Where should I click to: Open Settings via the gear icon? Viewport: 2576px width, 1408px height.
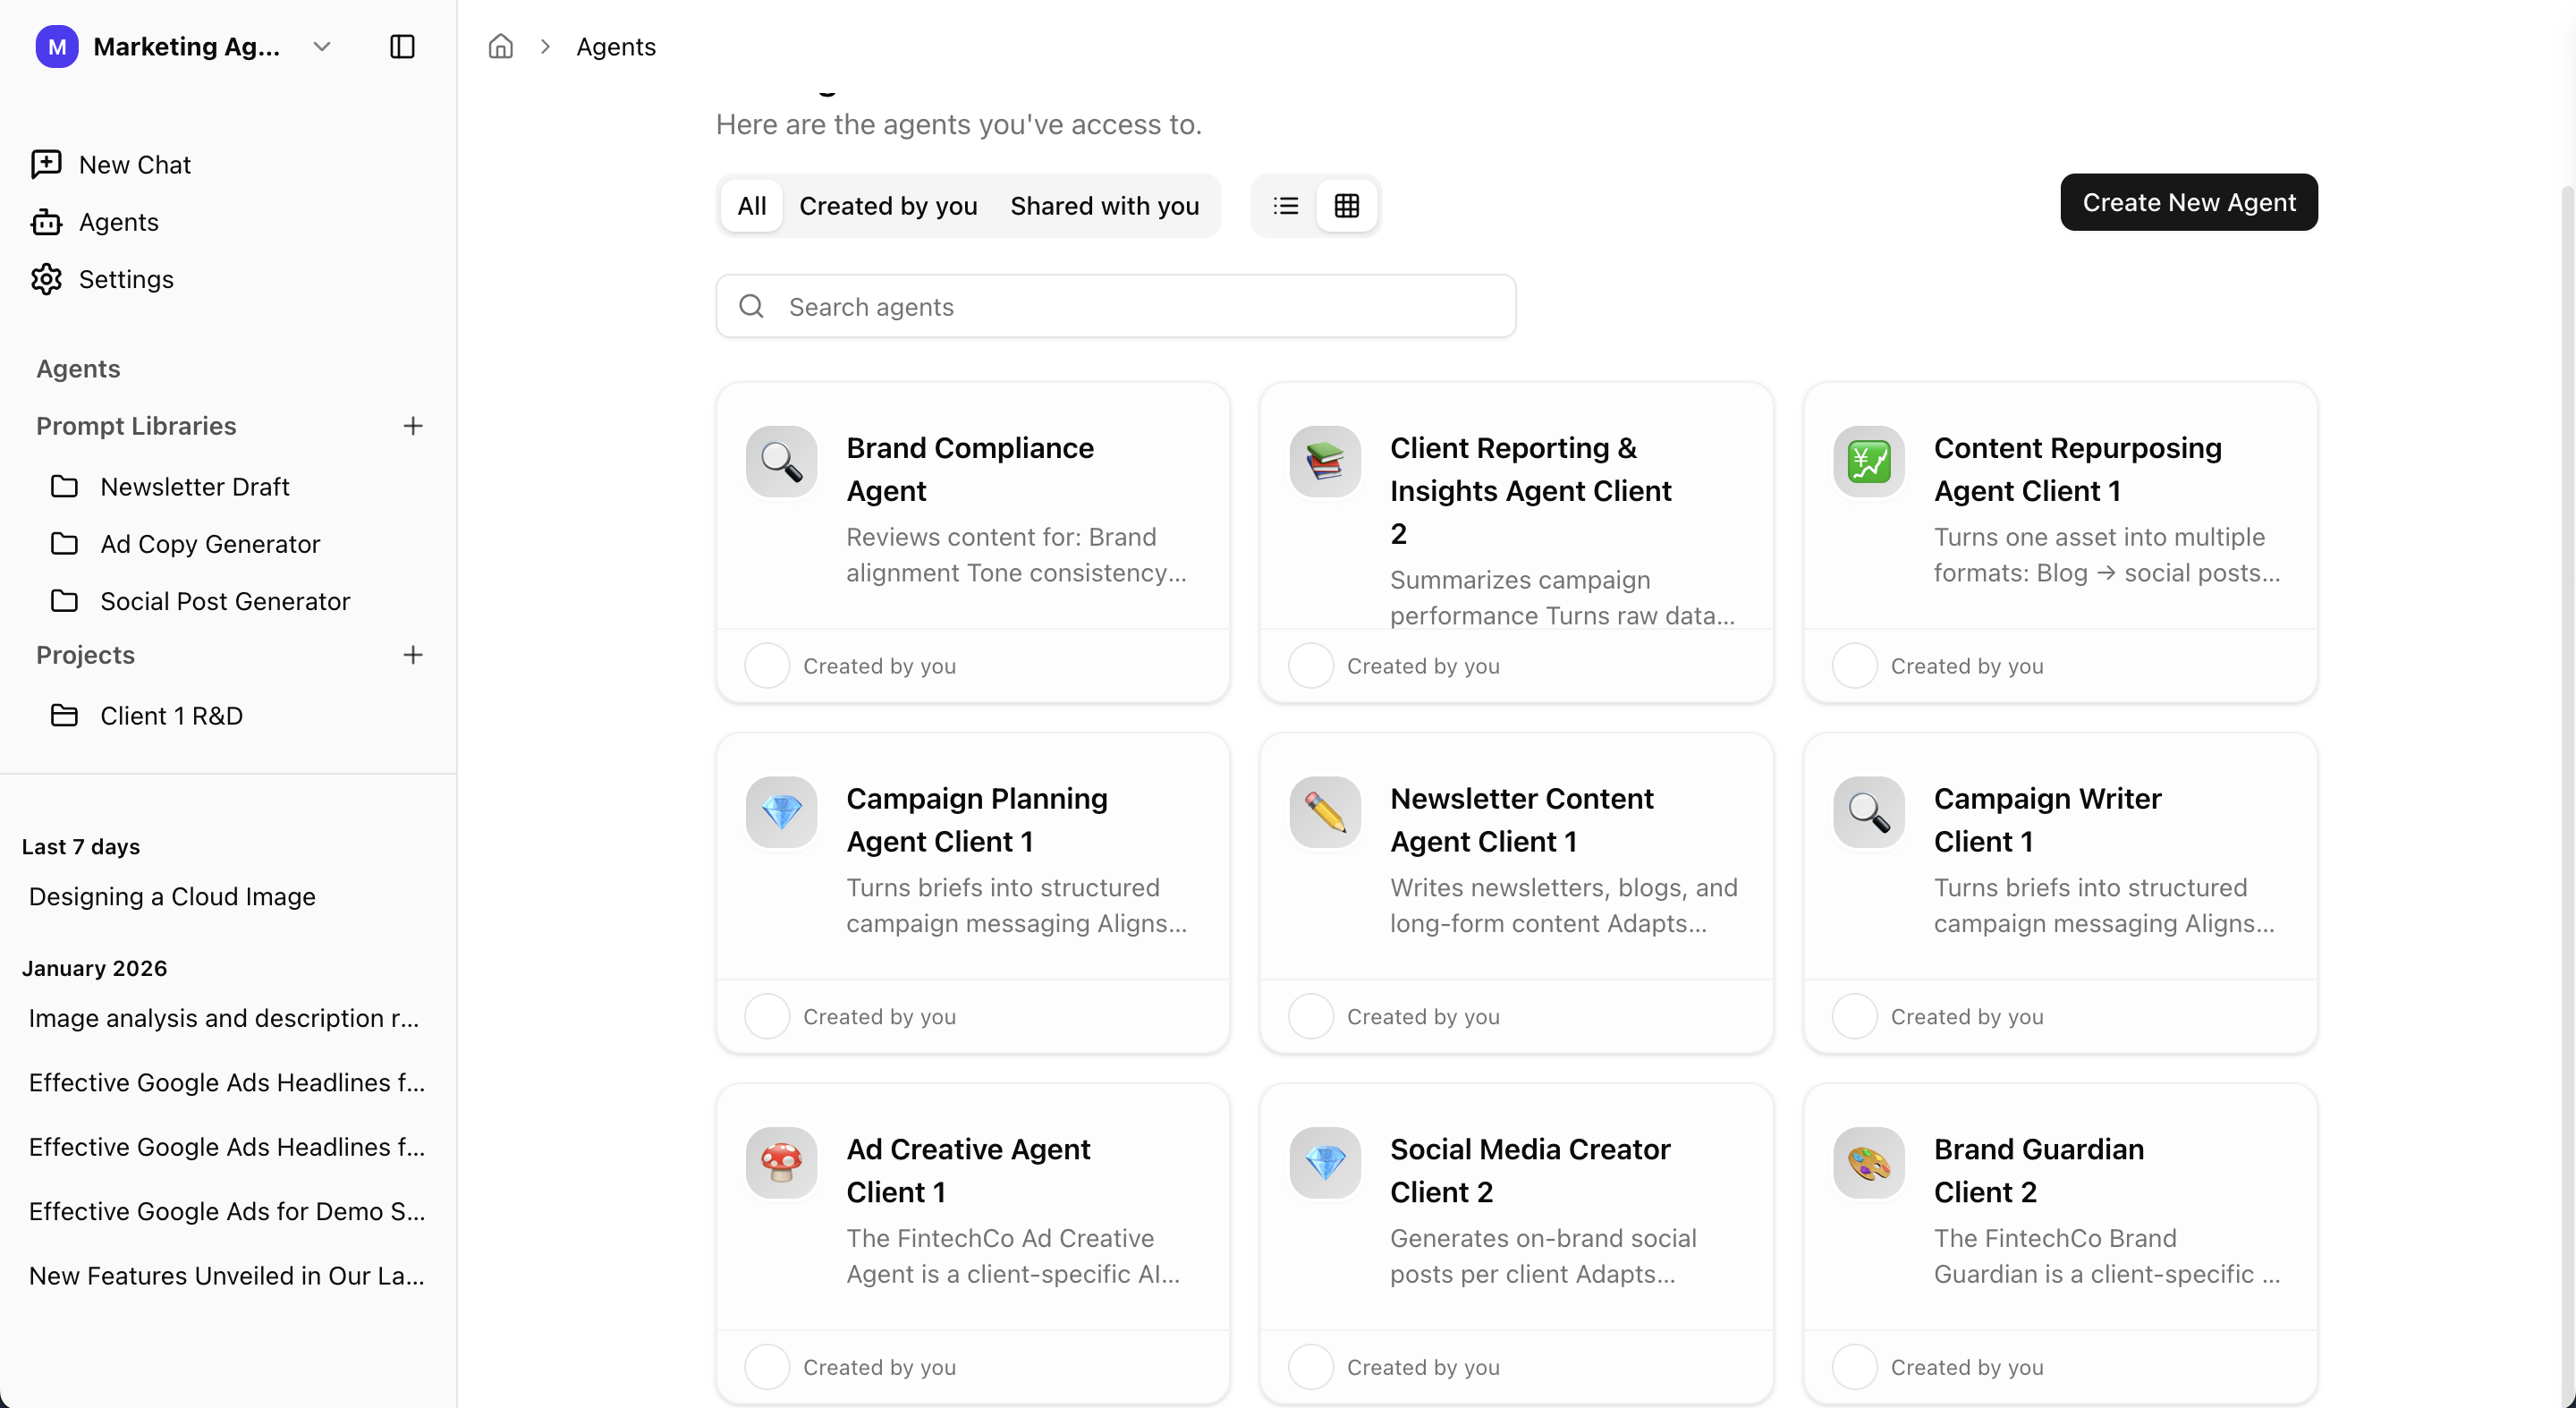click(46, 279)
